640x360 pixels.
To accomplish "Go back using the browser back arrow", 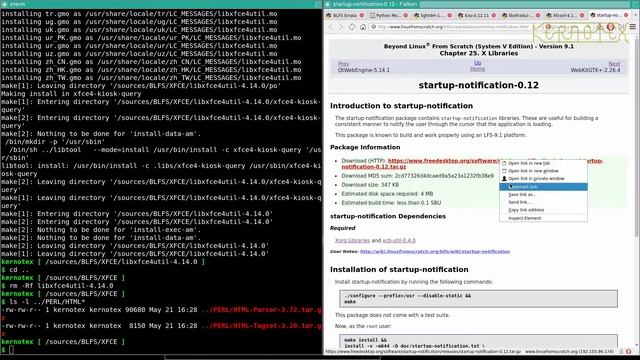I will point(331,27).
